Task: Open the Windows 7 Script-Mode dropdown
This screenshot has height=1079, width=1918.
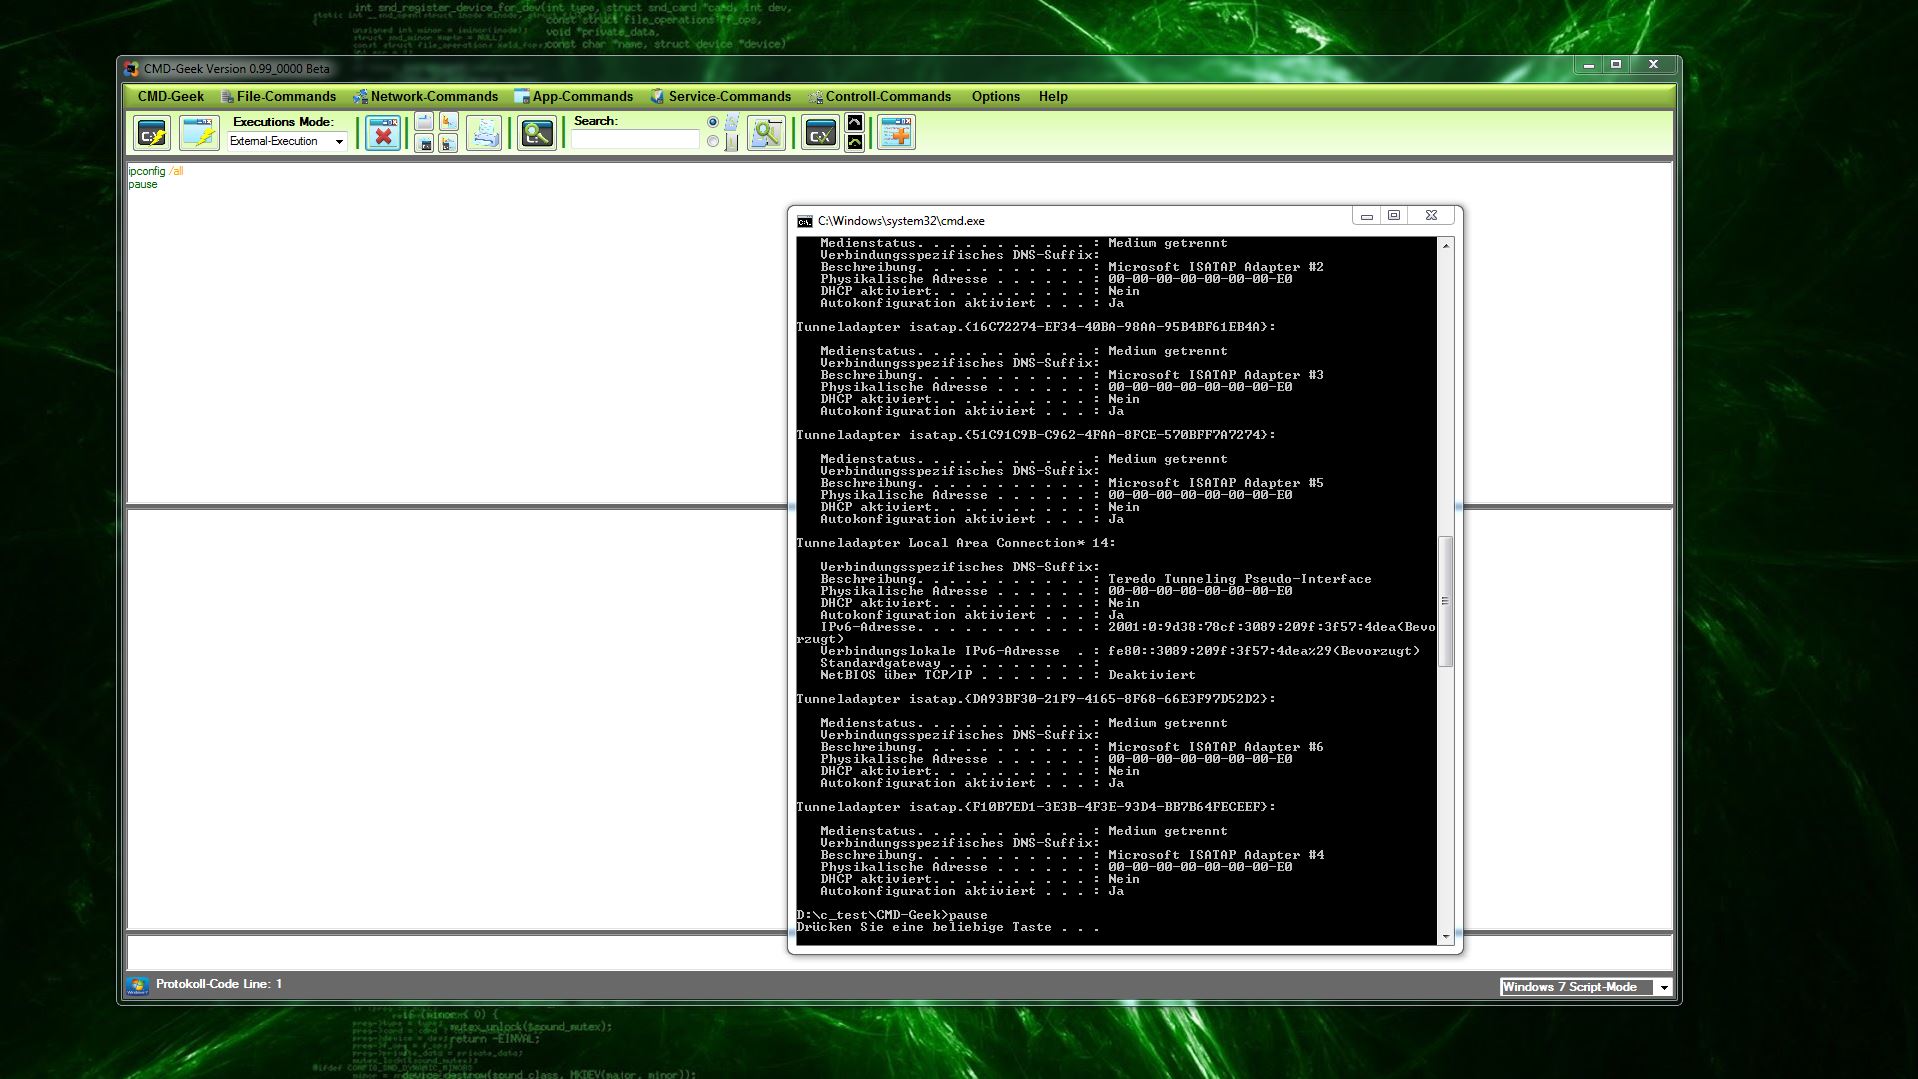Action: click(x=1585, y=987)
